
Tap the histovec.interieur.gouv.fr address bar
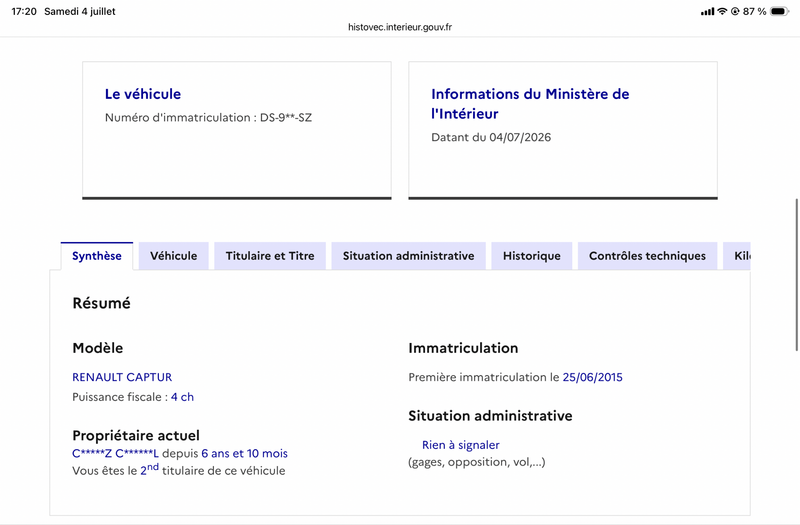[x=400, y=27]
